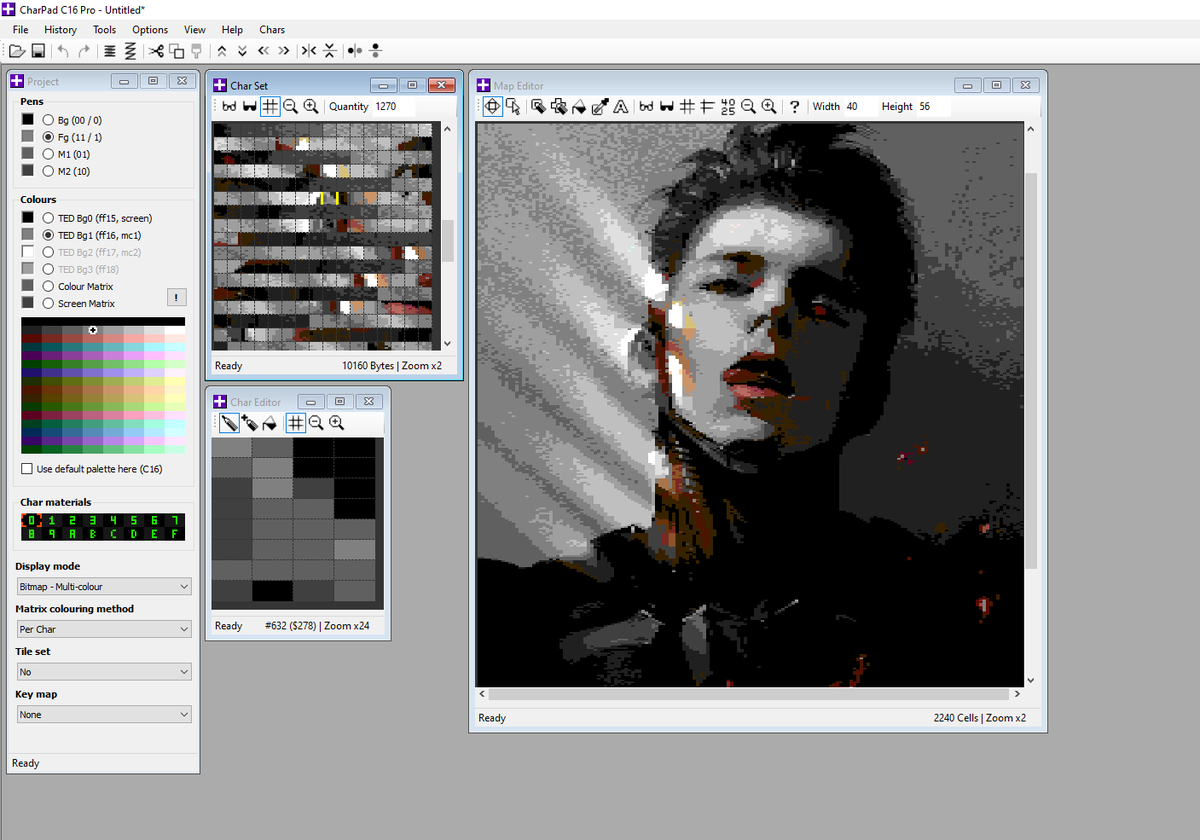Select the flood fill tool in Map Editor
Viewport: 1200px width, 840px height.
pyautogui.click(x=579, y=106)
